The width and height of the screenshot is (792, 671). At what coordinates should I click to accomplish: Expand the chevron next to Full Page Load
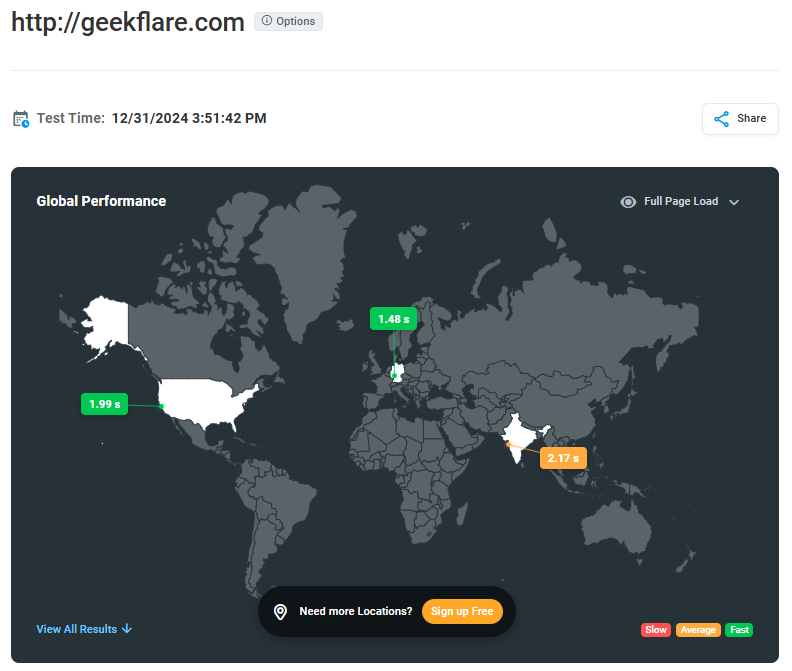[734, 202]
